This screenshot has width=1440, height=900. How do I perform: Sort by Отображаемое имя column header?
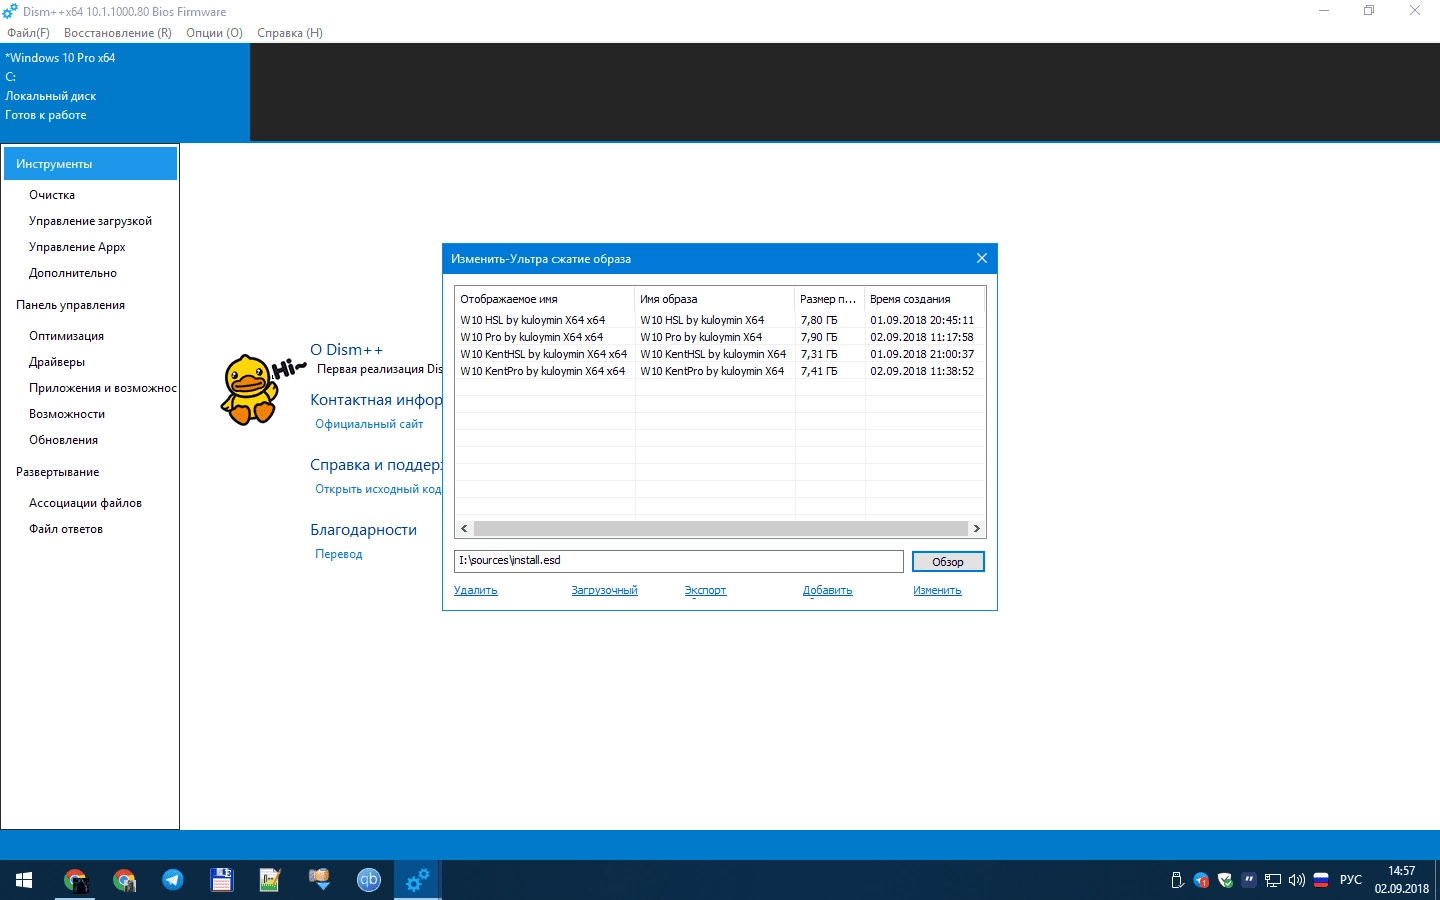(545, 299)
